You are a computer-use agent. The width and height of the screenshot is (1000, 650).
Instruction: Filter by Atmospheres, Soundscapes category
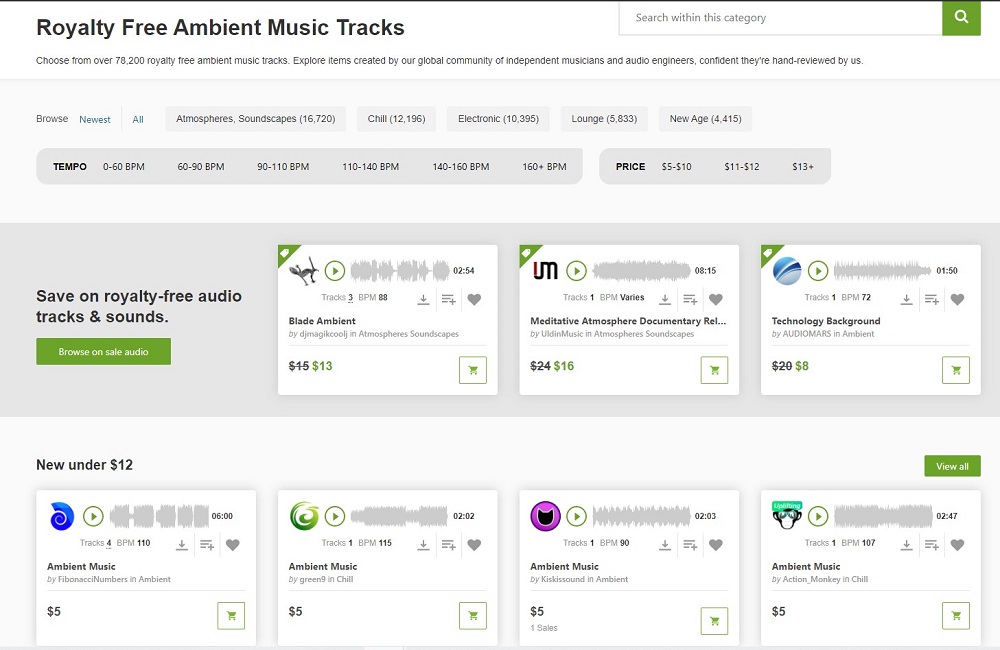[256, 119]
